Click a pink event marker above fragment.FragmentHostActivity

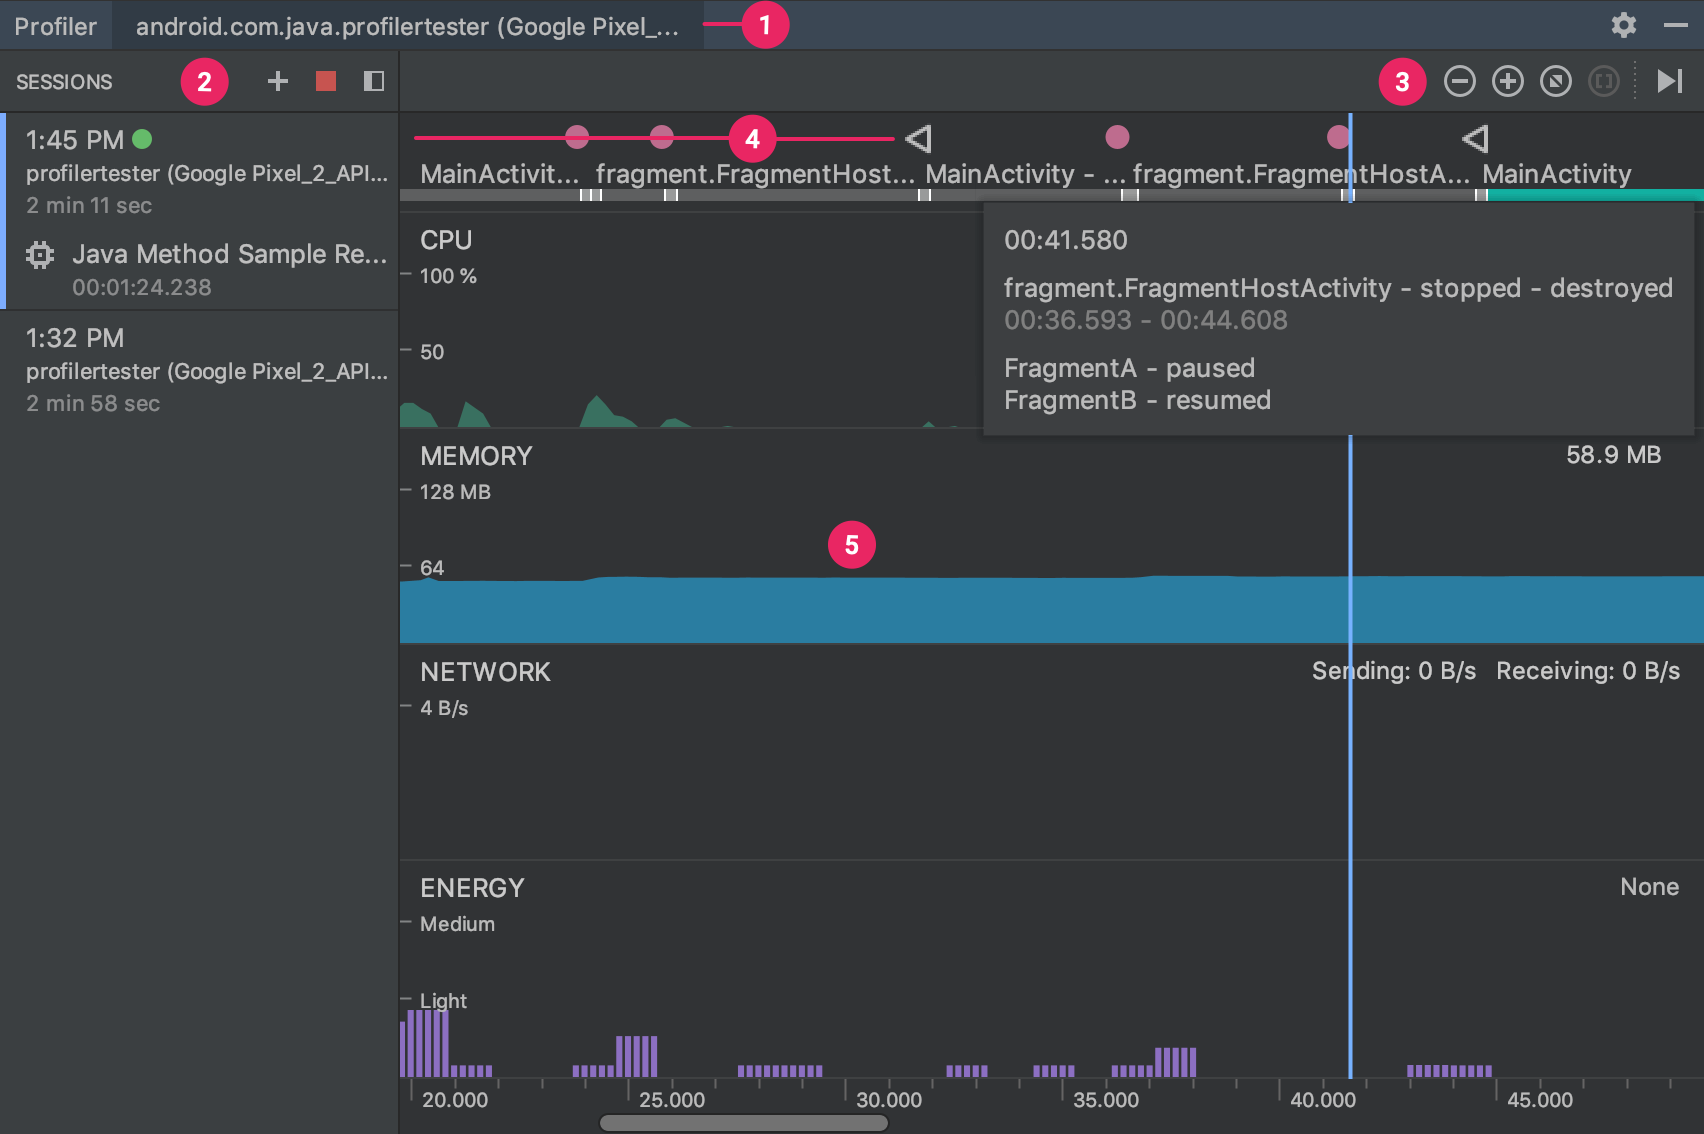tap(661, 136)
